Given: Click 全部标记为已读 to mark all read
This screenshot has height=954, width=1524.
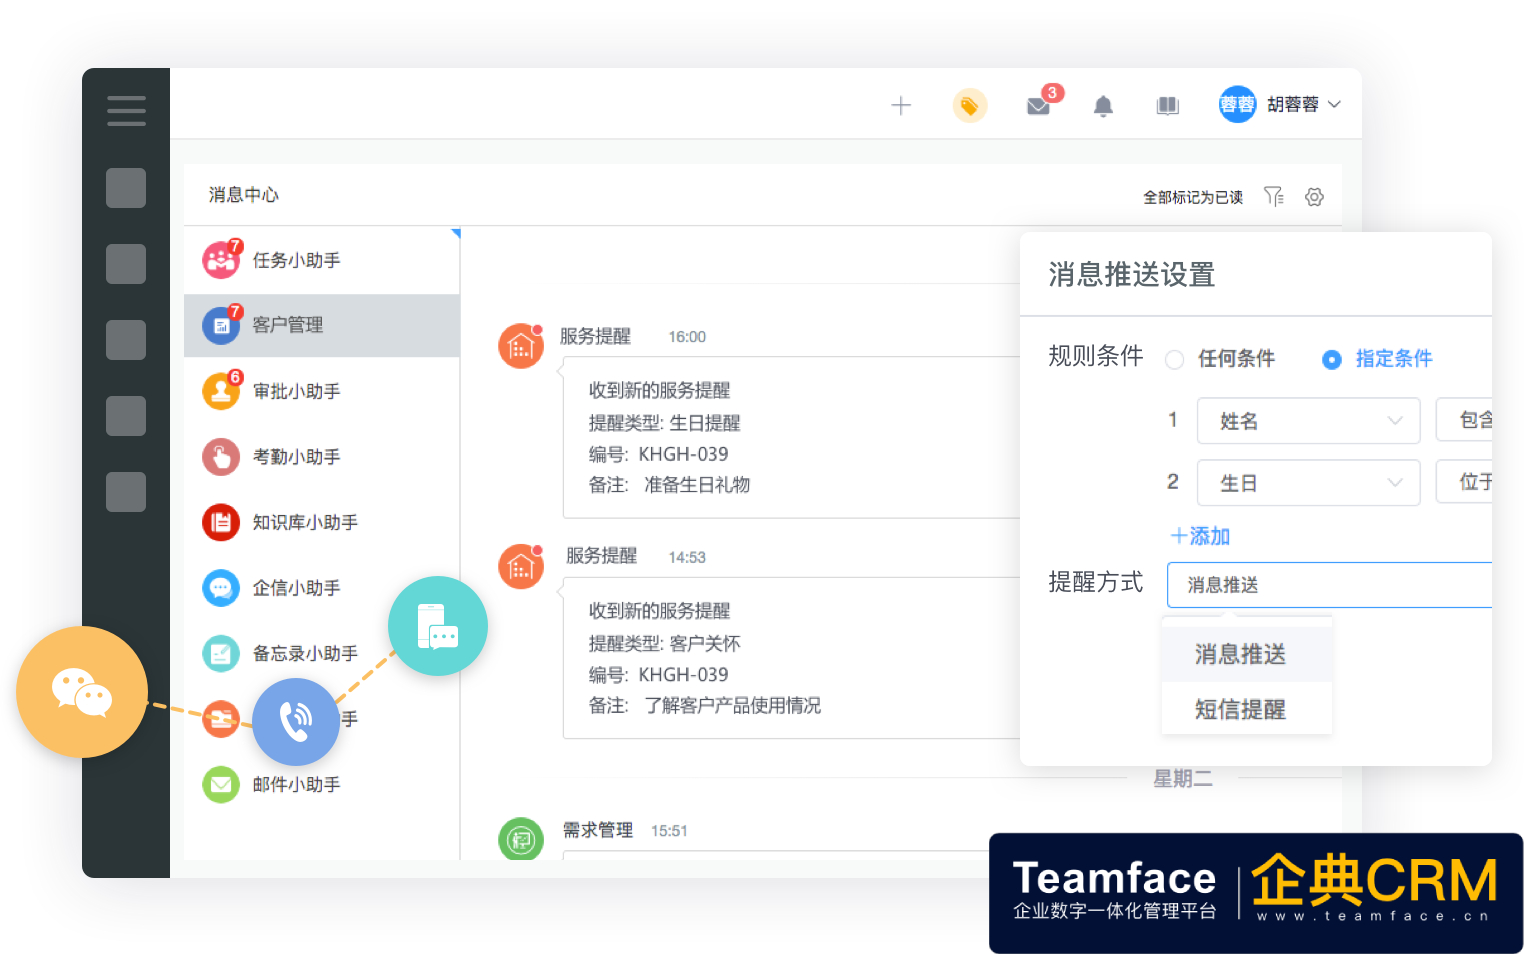Looking at the screenshot, I should pyautogui.click(x=1192, y=197).
